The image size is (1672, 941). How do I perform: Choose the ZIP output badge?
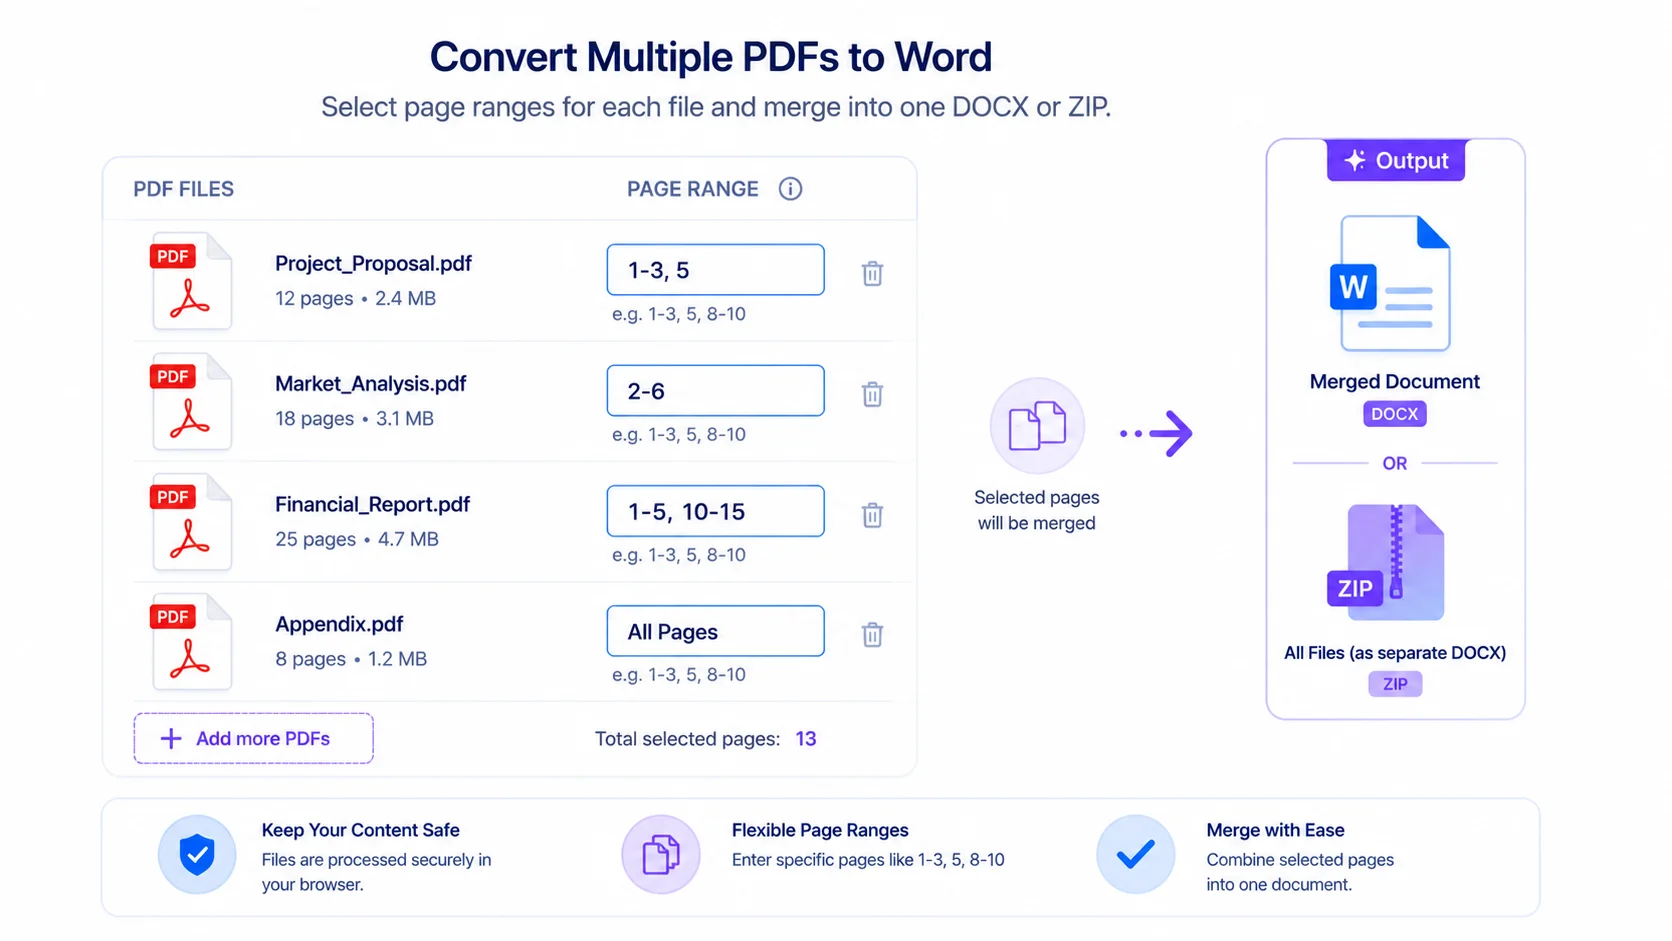1394,684
